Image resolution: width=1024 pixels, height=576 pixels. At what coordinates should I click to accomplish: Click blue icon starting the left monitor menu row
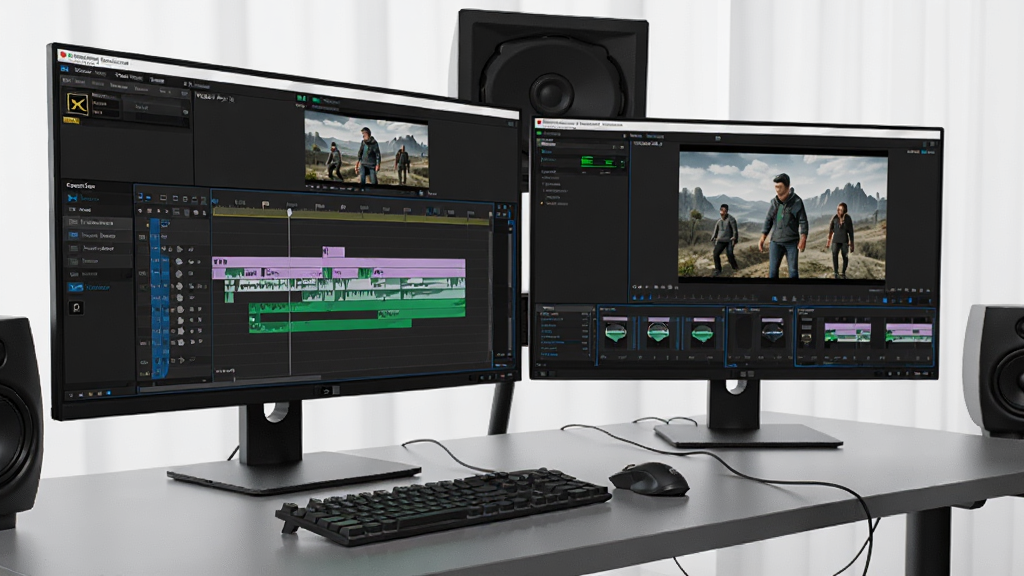65,69
